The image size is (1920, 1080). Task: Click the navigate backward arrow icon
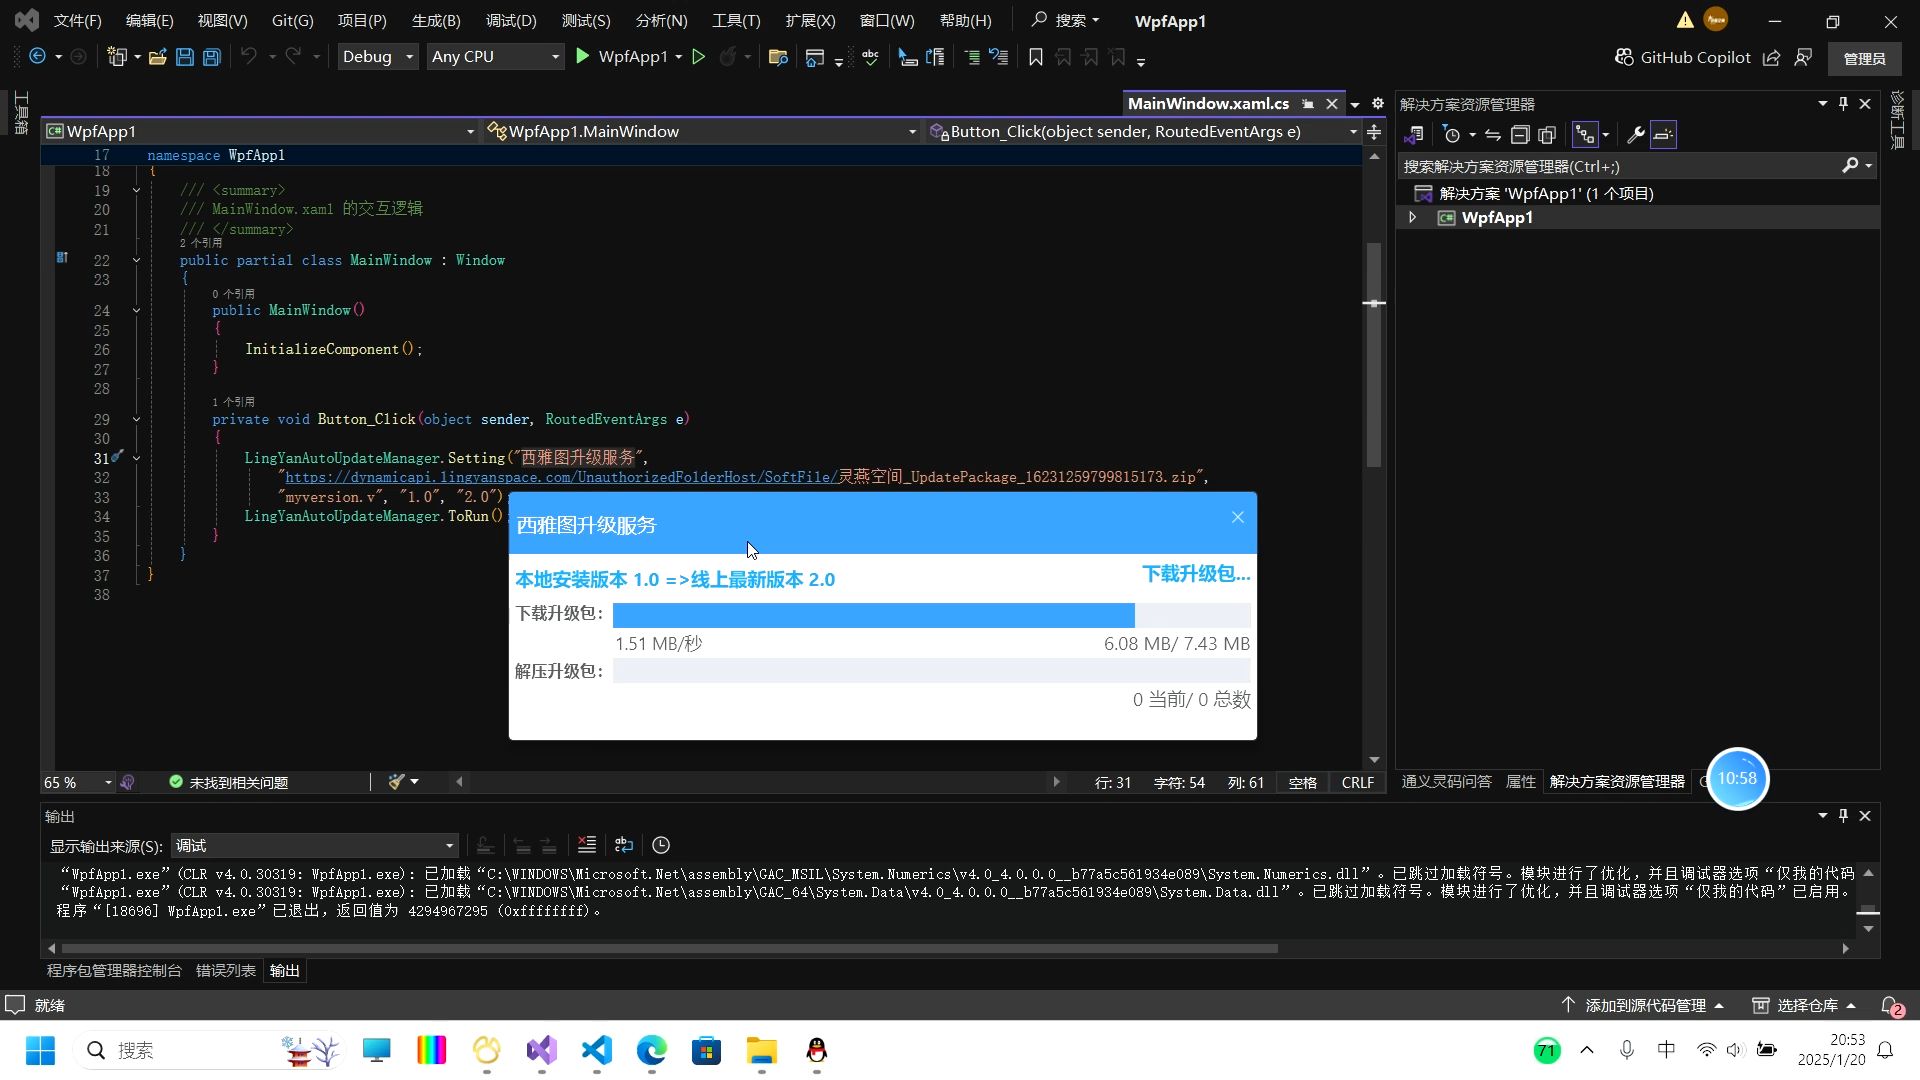click(x=37, y=57)
